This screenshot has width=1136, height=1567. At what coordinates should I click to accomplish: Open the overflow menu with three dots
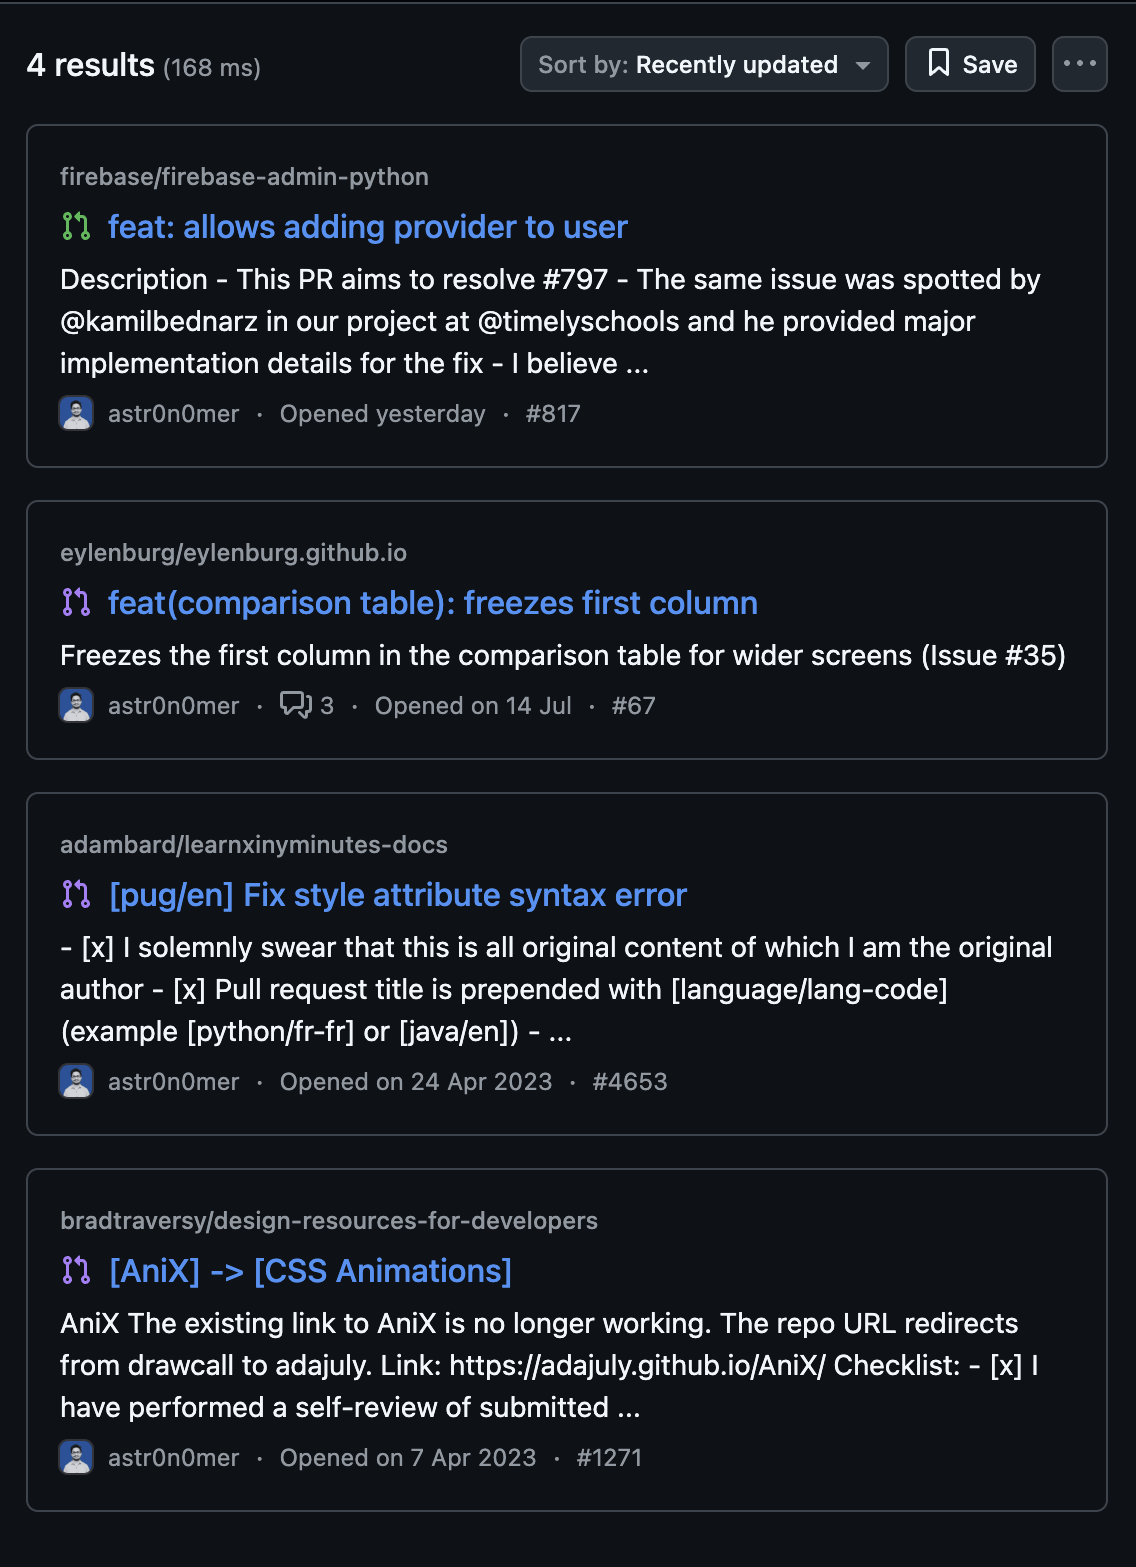tap(1079, 63)
